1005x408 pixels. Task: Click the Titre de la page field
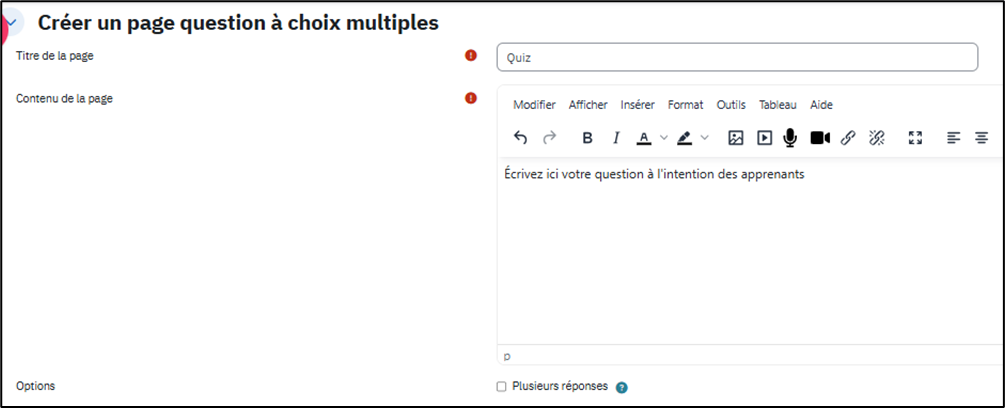[737, 57]
